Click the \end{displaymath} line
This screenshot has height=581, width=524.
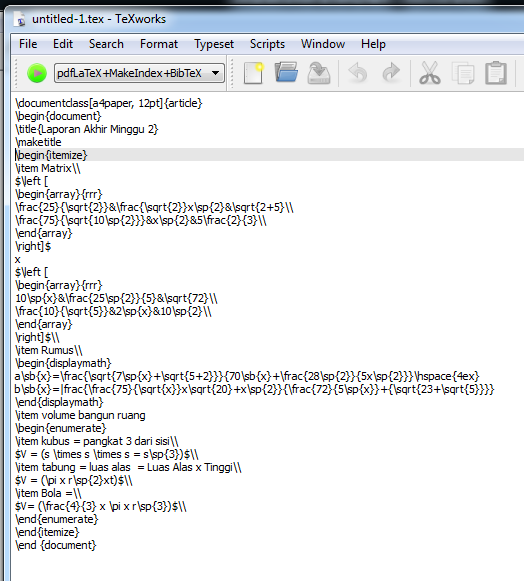tap(59, 402)
